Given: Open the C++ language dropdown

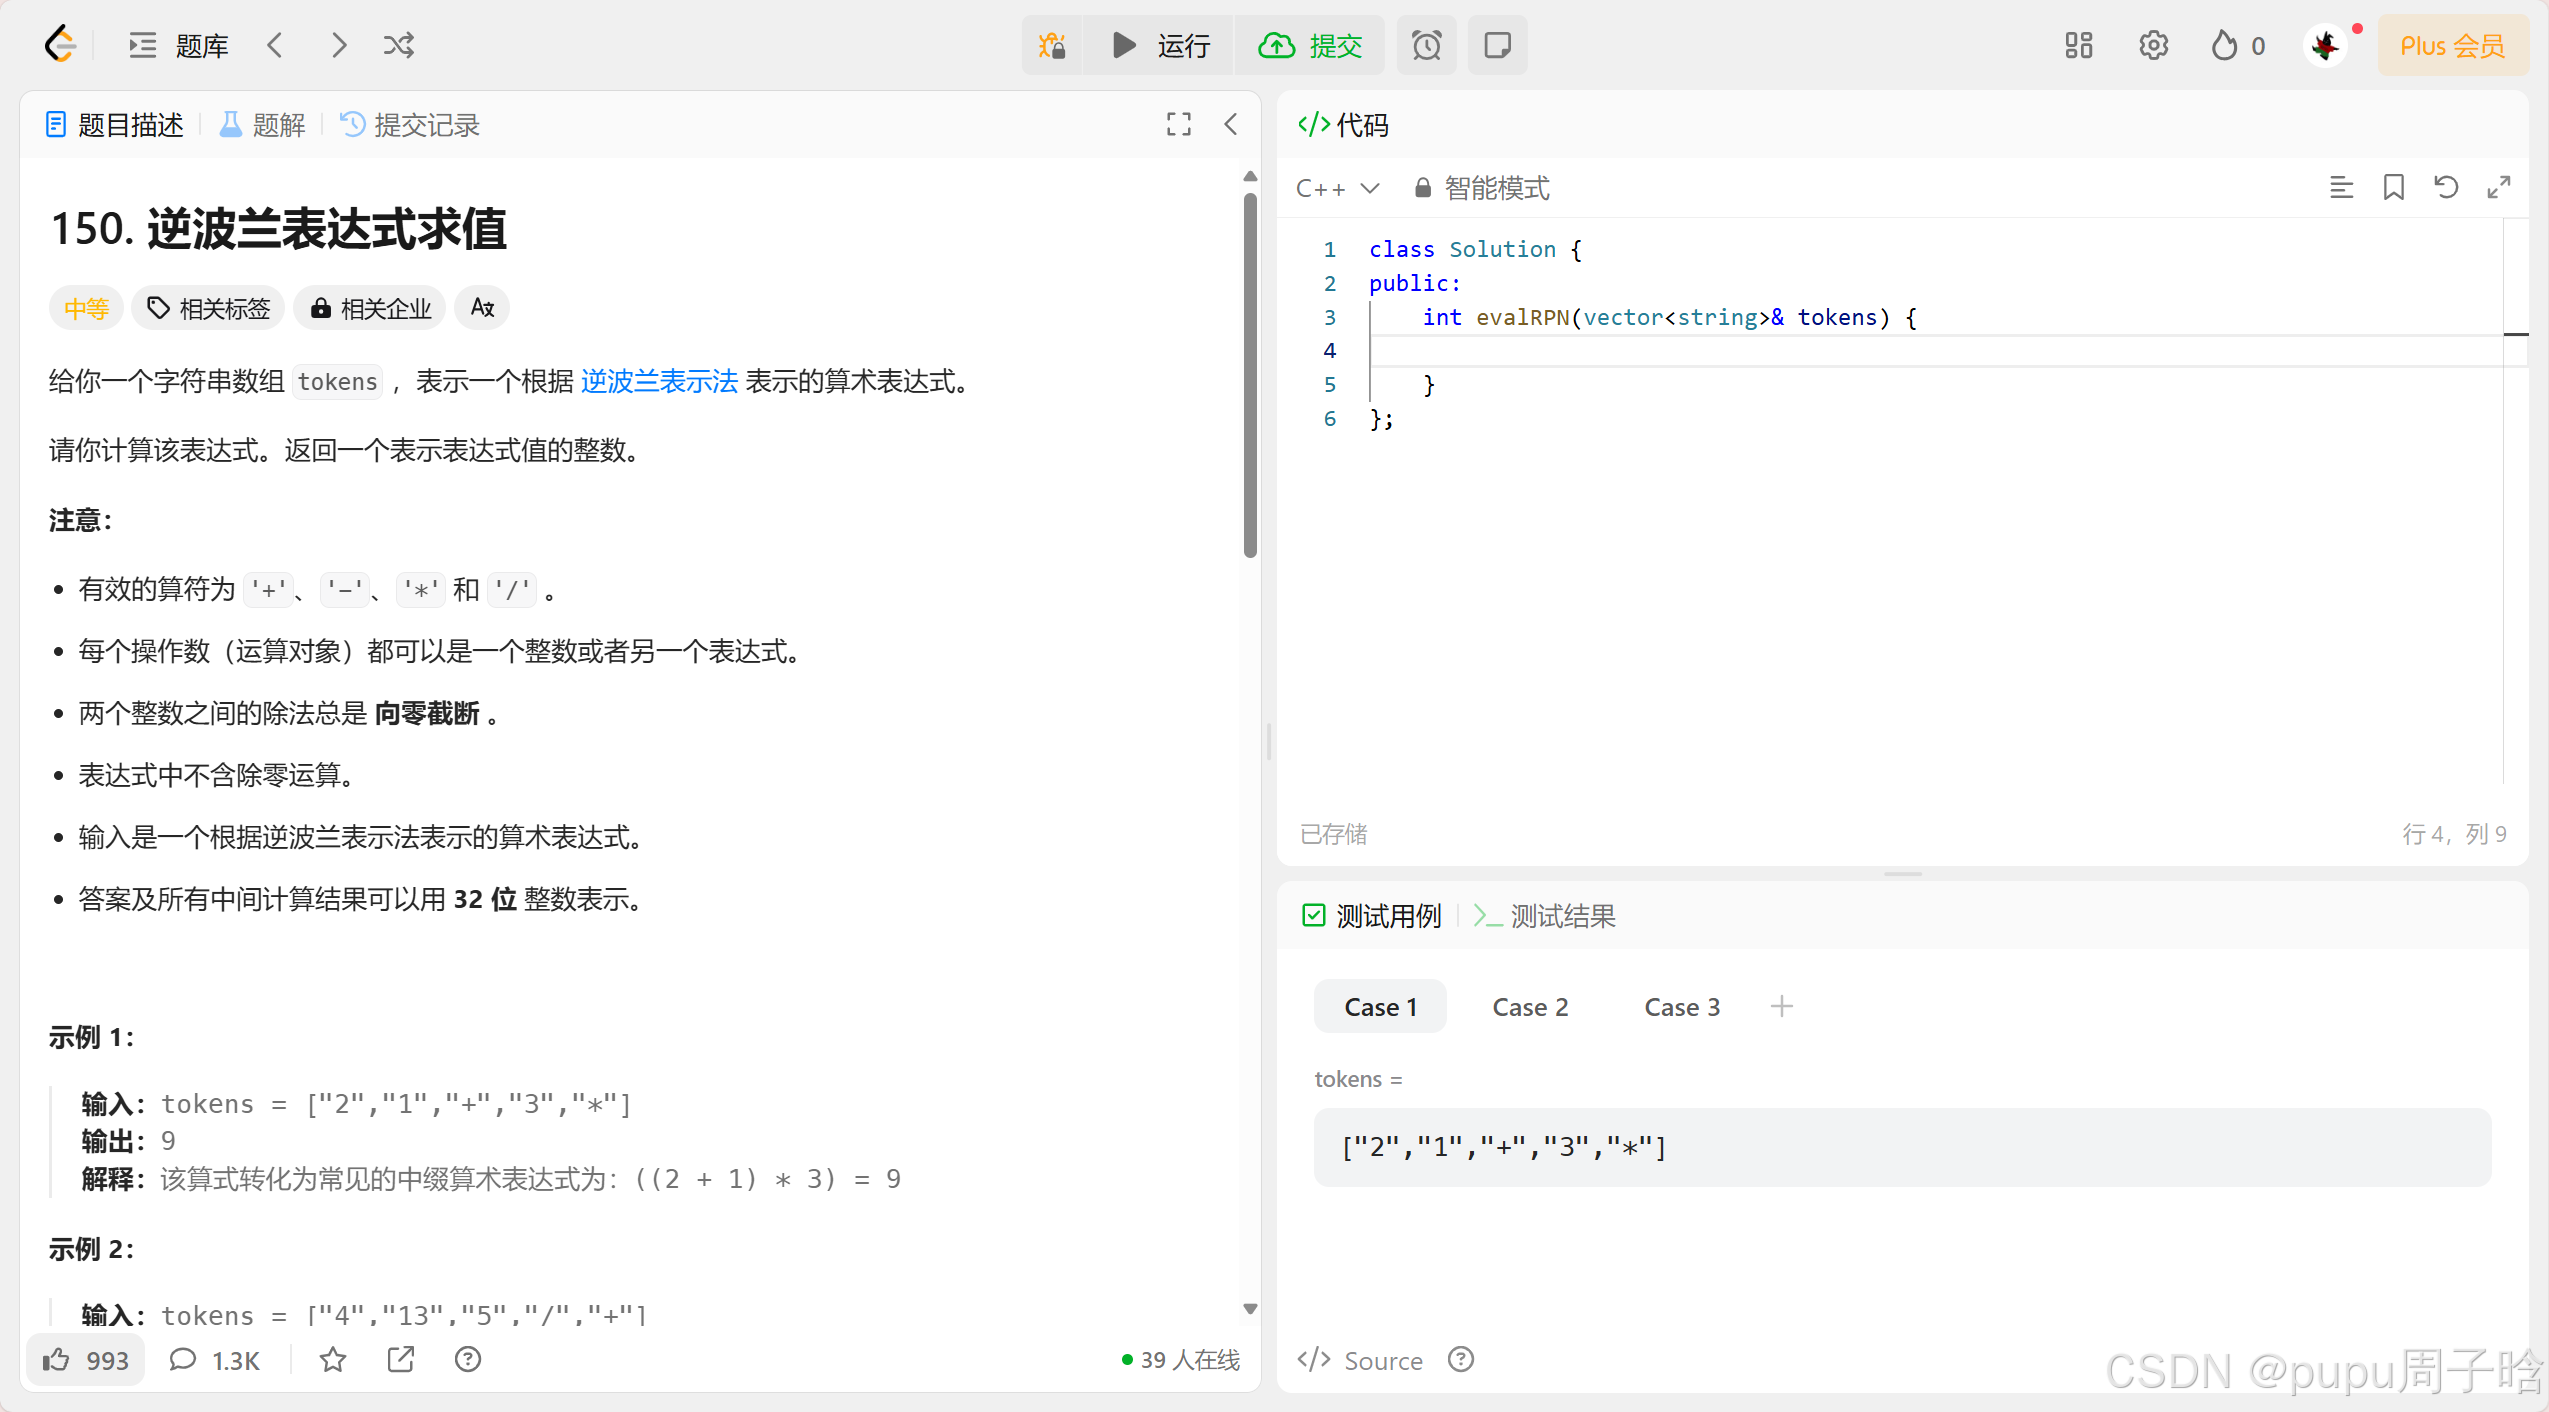Looking at the screenshot, I should [1337, 188].
